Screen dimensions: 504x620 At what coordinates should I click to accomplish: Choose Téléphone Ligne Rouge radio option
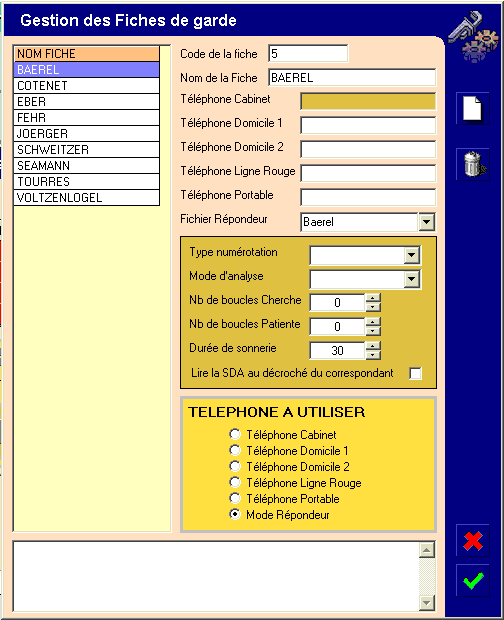coord(235,482)
